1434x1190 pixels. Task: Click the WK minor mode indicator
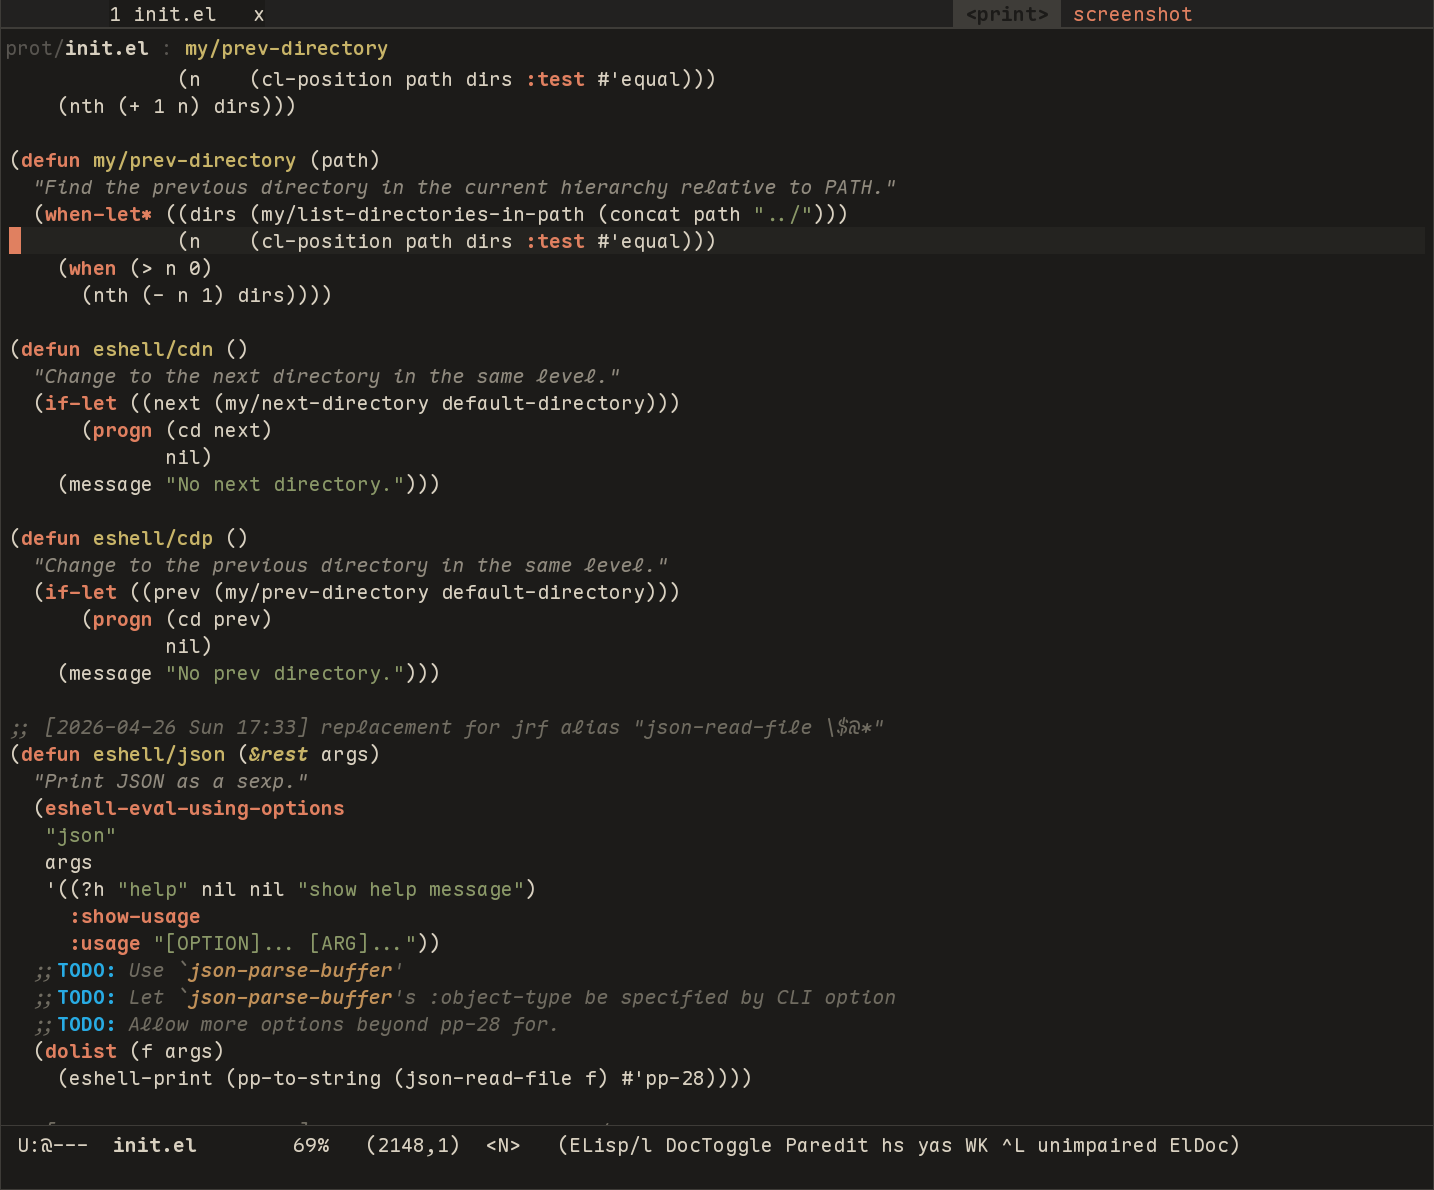tap(977, 1145)
